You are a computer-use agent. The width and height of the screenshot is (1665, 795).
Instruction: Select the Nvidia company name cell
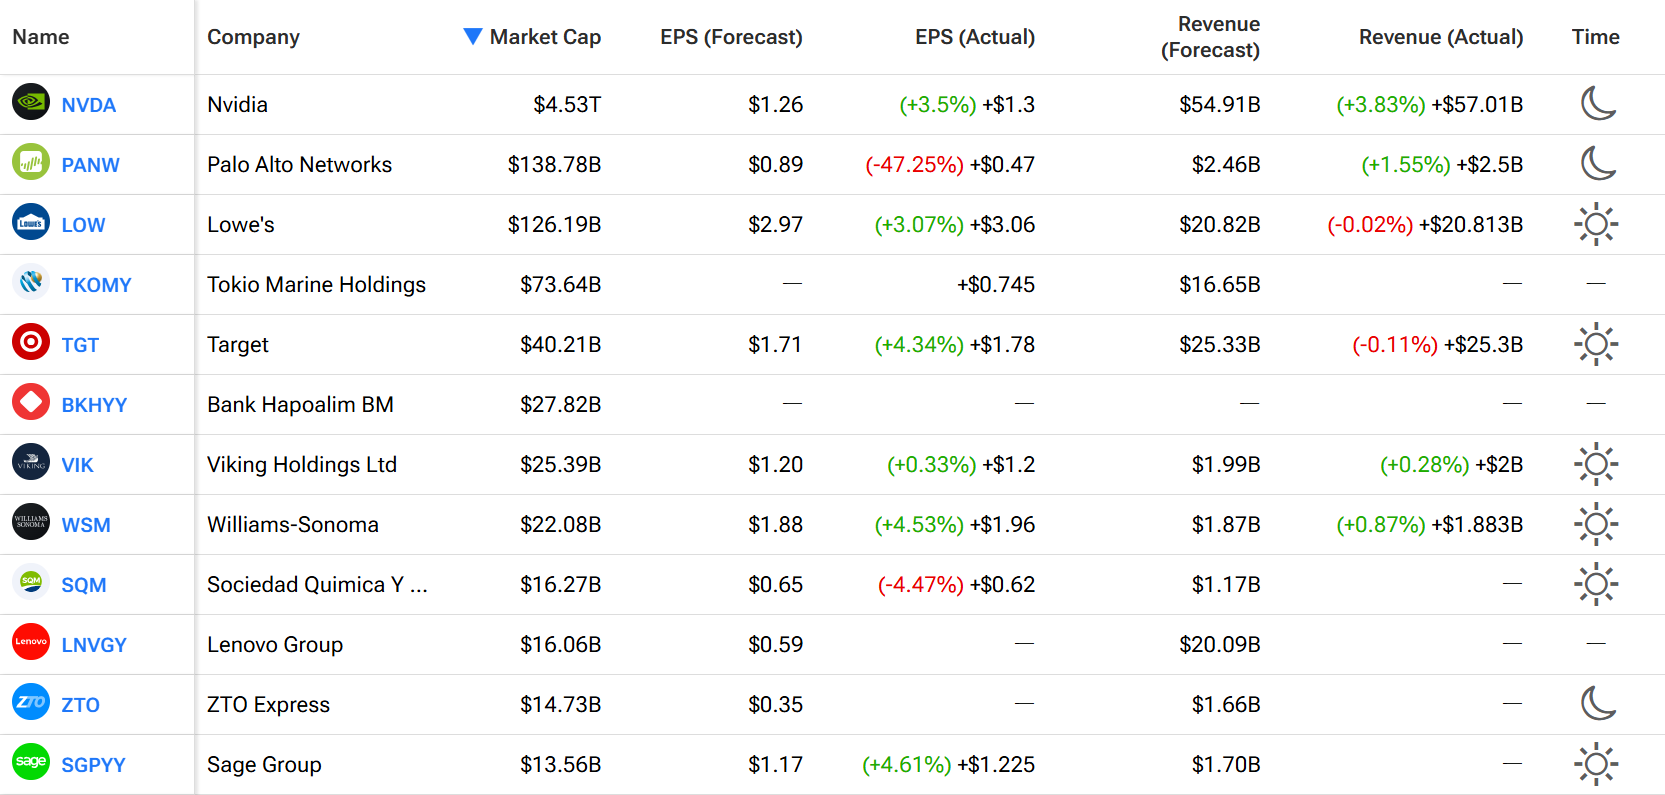coord(237,105)
